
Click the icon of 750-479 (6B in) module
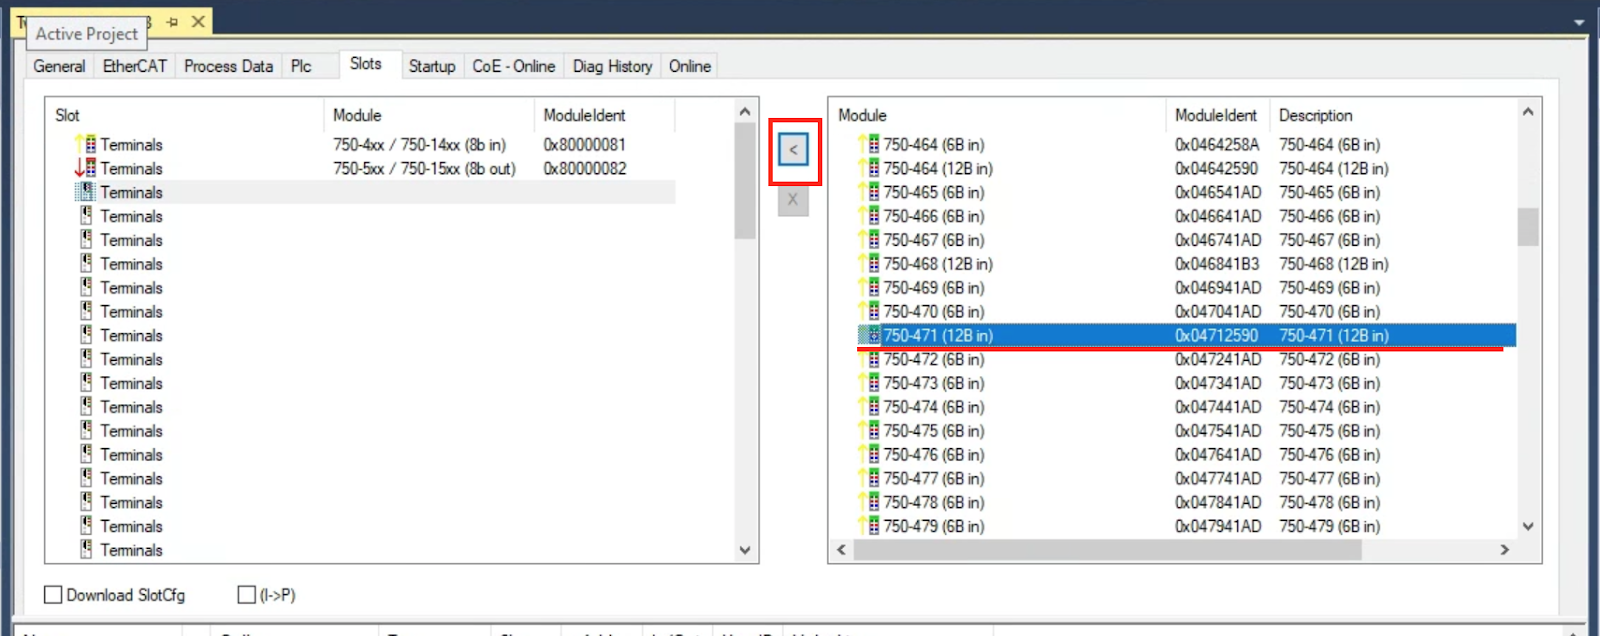click(x=871, y=526)
